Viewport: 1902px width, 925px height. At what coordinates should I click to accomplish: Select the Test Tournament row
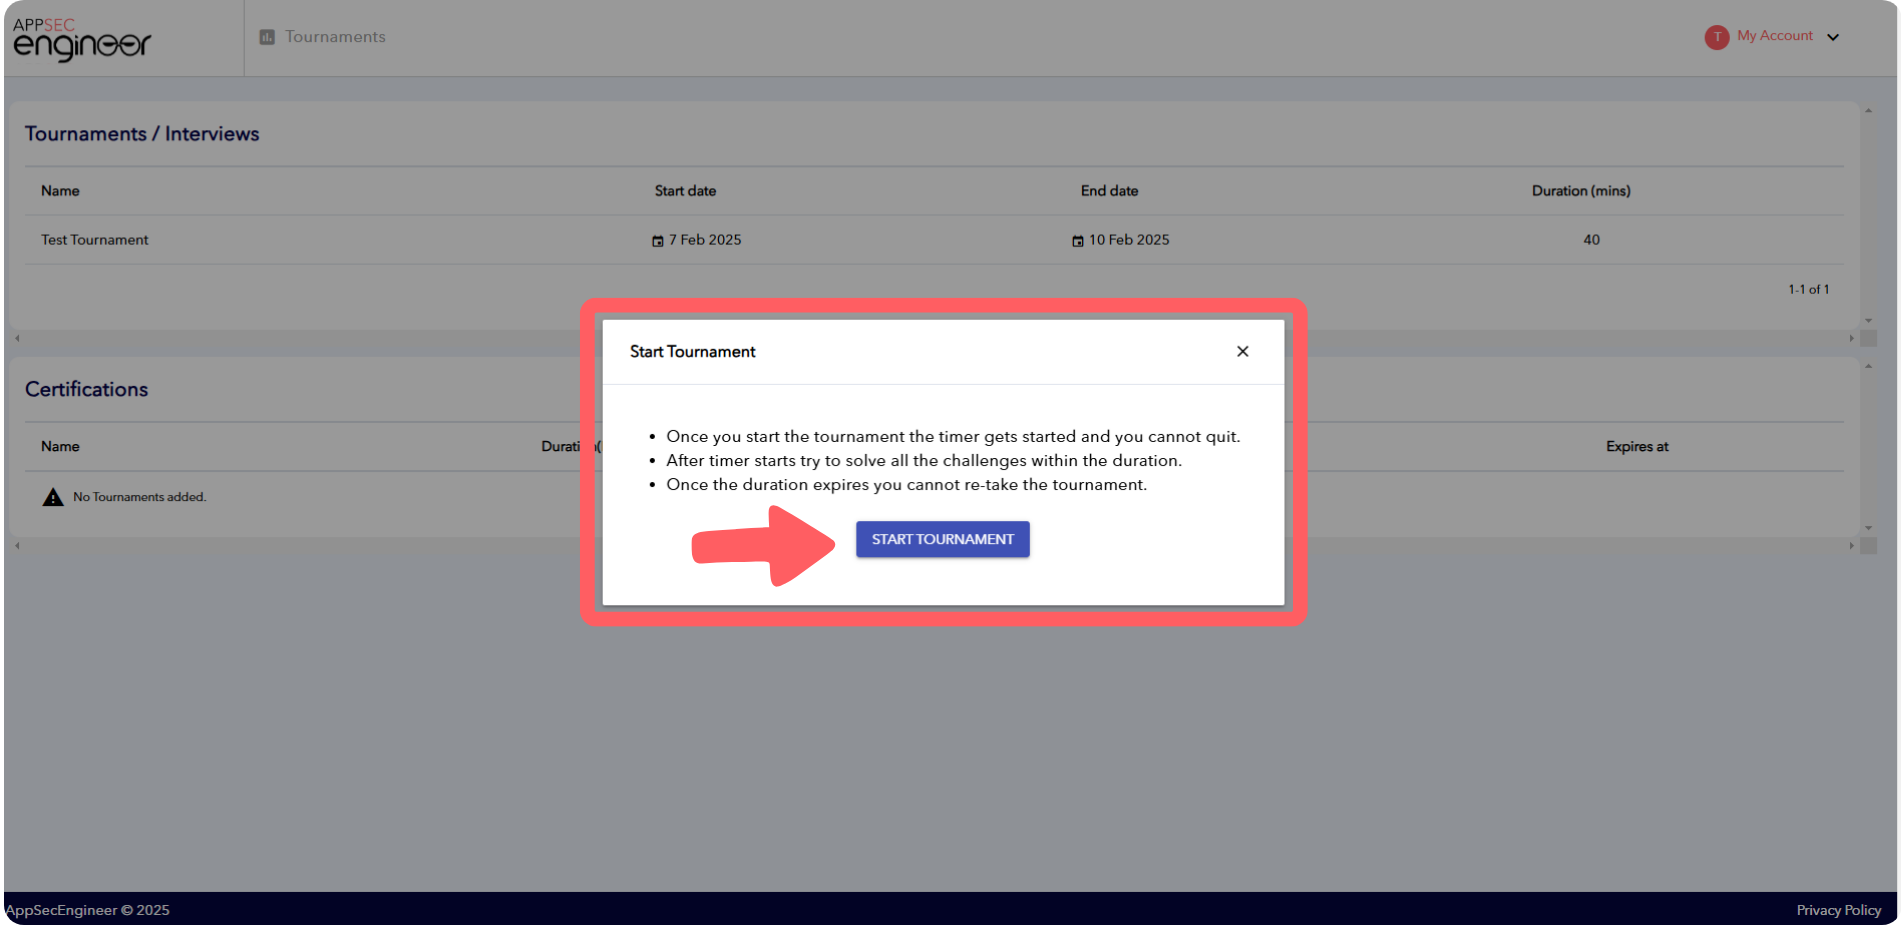(94, 240)
